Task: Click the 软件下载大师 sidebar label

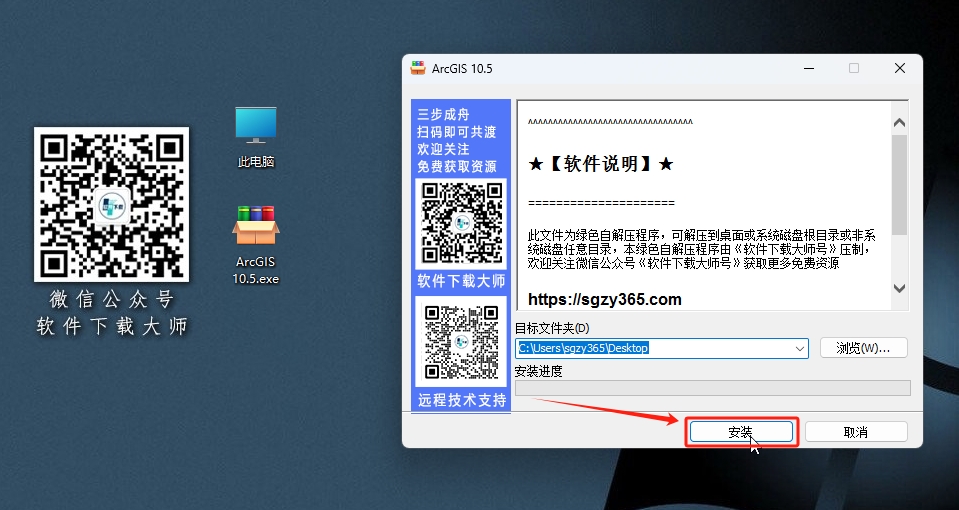Action: tap(461, 281)
